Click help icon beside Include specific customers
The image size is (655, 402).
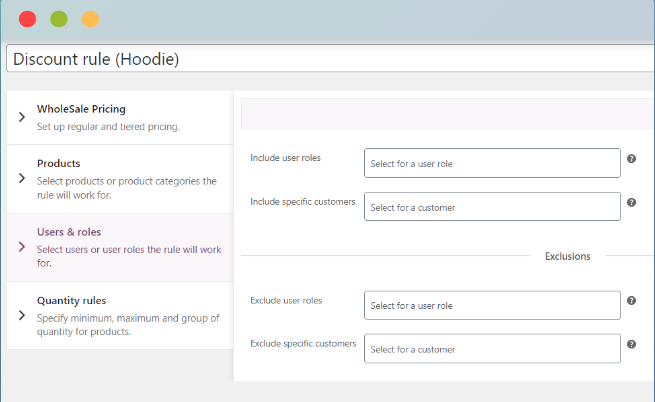(631, 203)
